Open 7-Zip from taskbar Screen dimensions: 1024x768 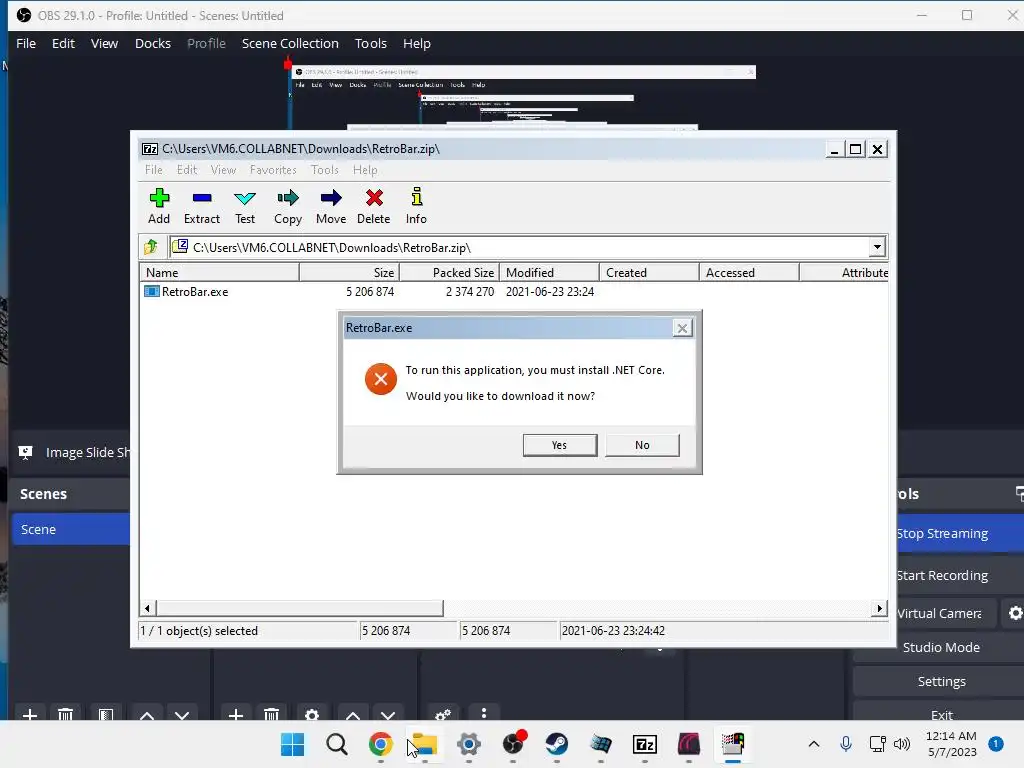click(645, 744)
